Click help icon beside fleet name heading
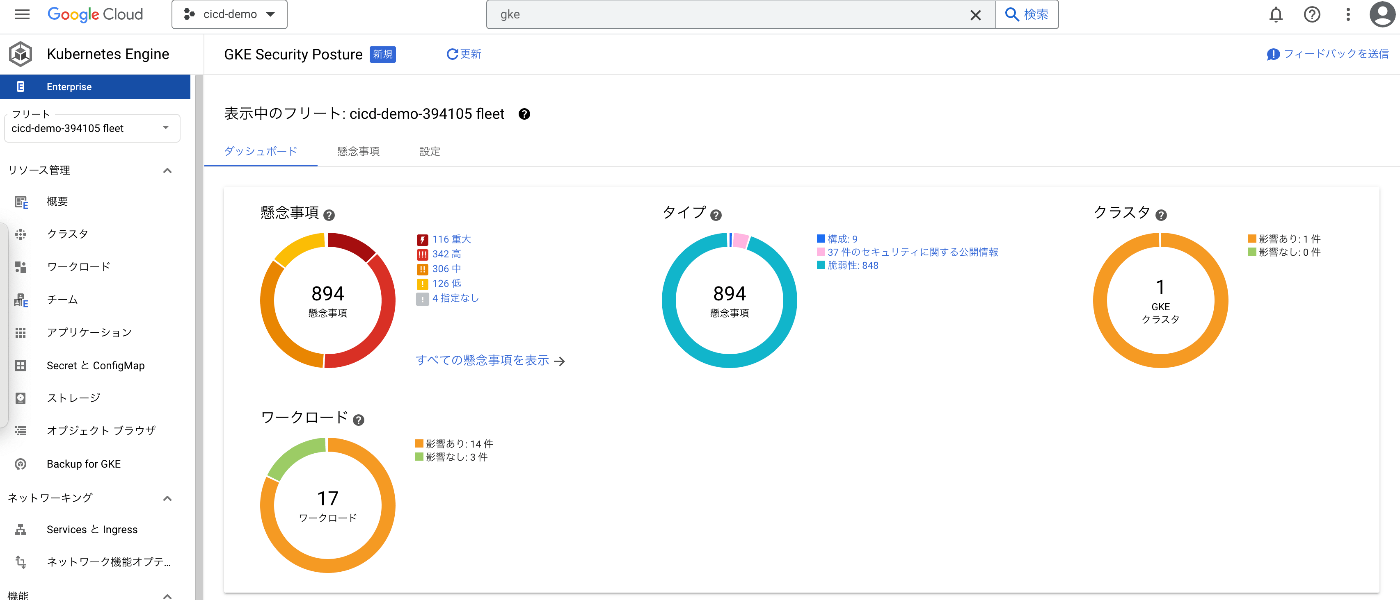This screenshot has height=600, width=1400. point(524,114)
